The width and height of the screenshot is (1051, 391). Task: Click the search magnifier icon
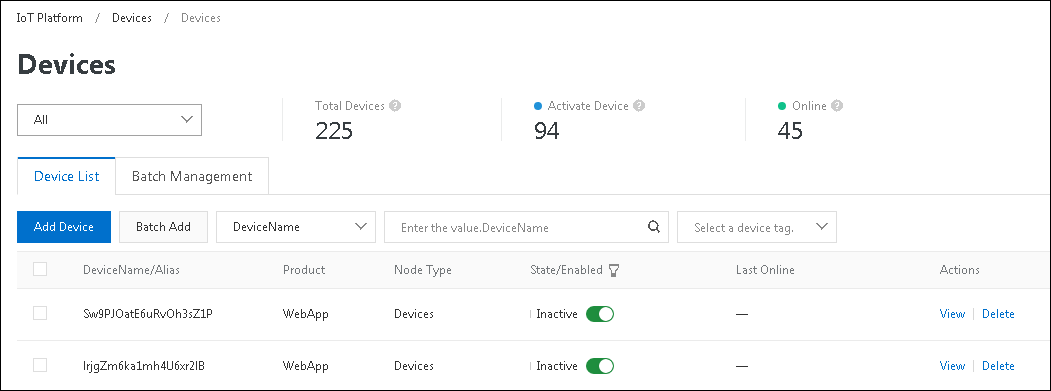pyautogui.click(x=654, y=227)
